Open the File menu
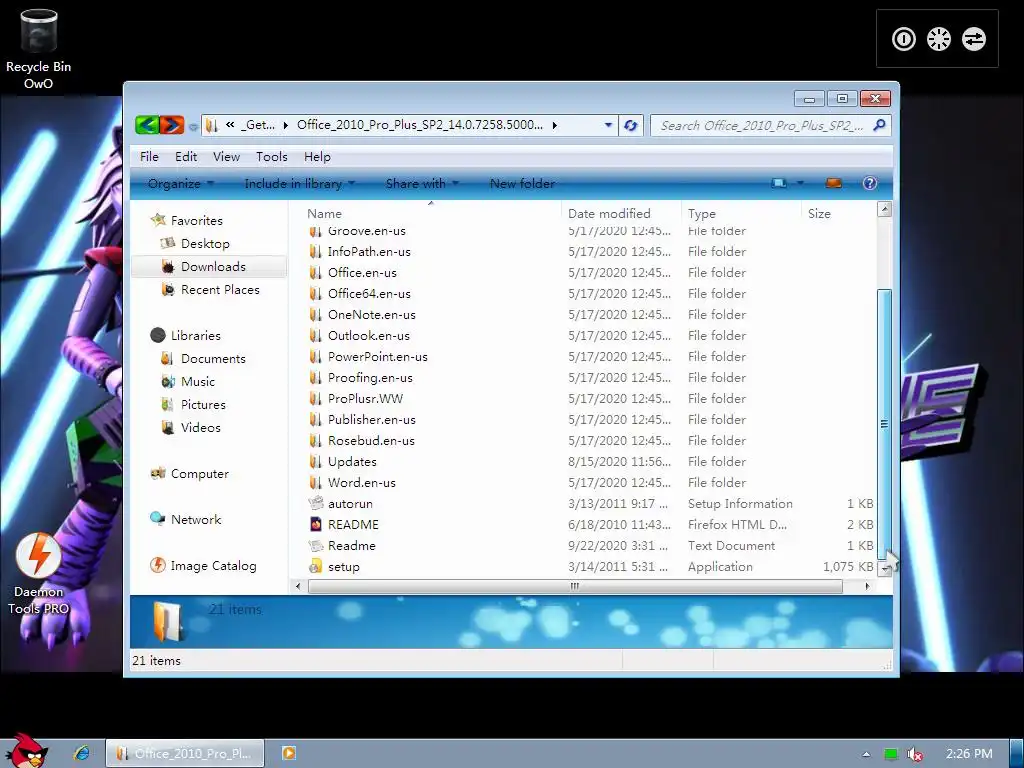Screen dimensions: 1024x768 [x=149, y=157]
